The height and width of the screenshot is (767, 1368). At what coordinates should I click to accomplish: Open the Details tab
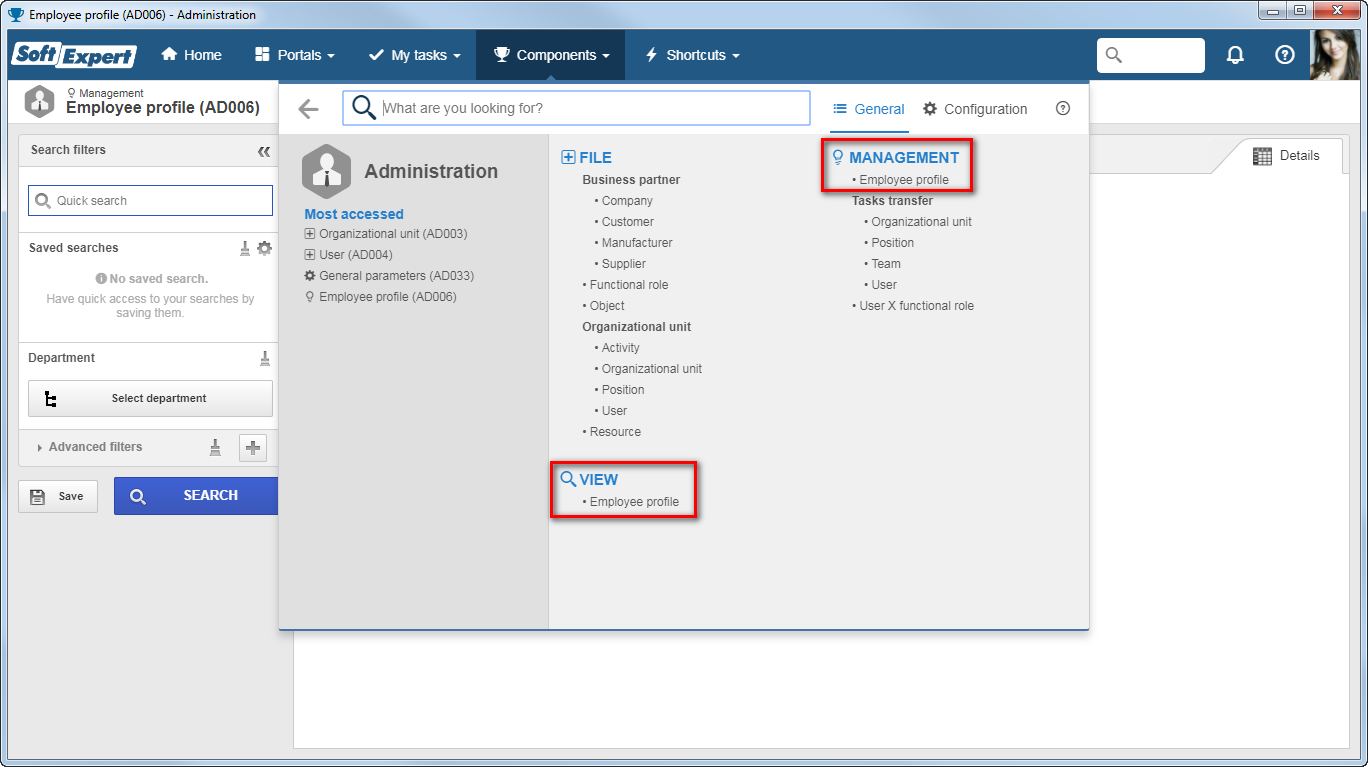[x=1286, y=156]
